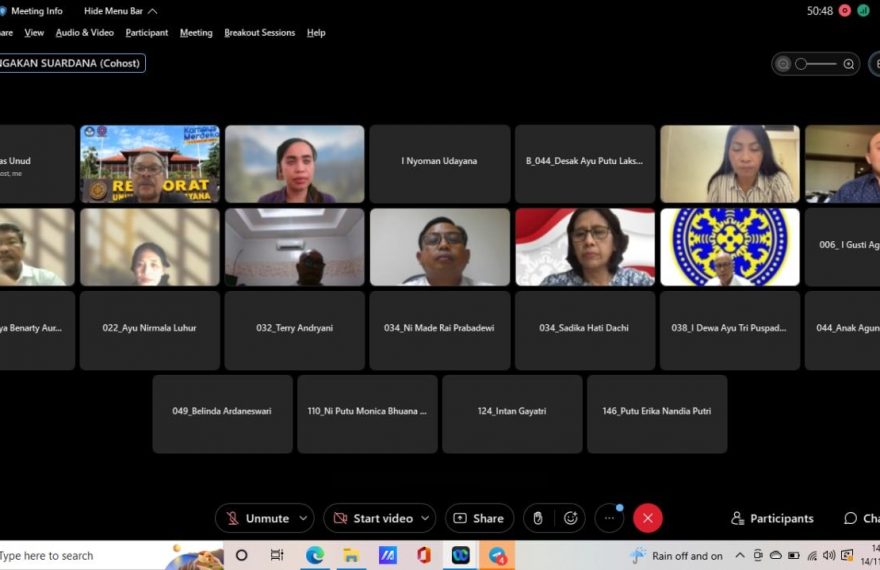880x570 pixels.
Task: Open the Participants panel
Action: 772,518
